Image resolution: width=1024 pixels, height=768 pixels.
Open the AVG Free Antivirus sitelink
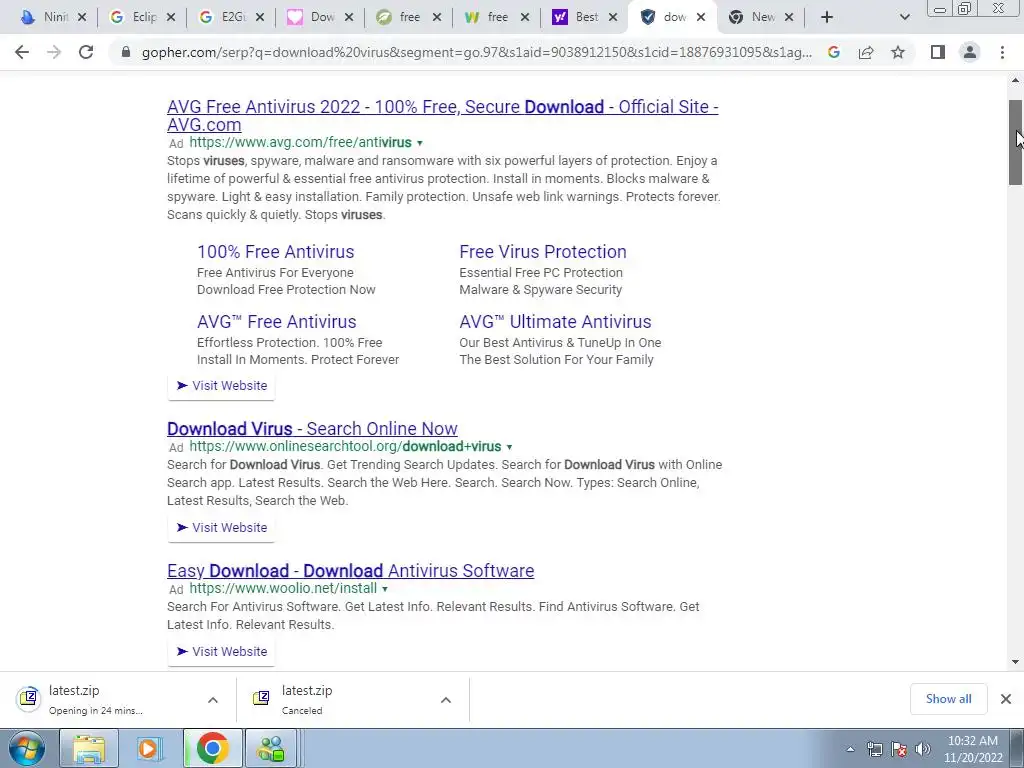coord(277,321)
